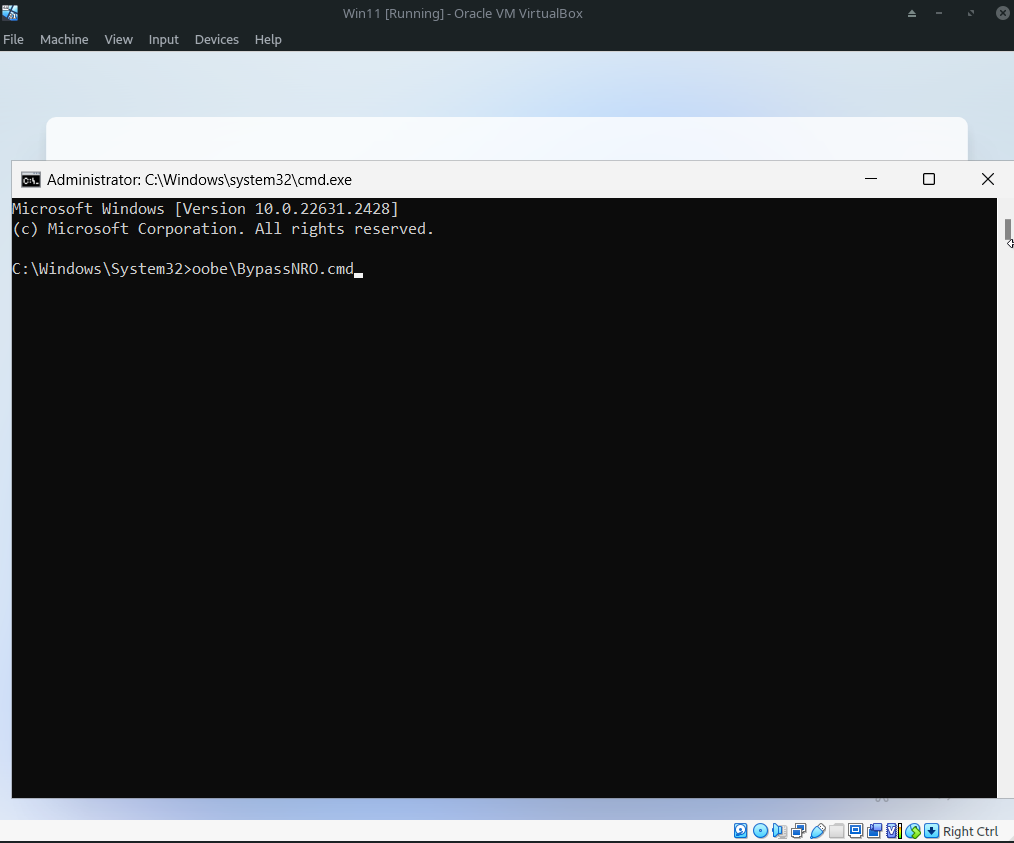Click the Win11 [Running] window title

point(462,13)
